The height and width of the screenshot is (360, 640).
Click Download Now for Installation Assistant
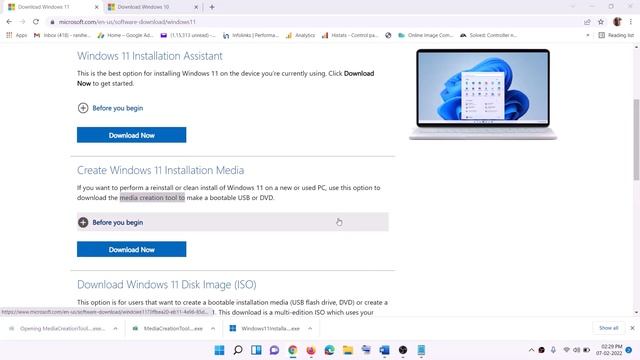(x=131, y=135)
